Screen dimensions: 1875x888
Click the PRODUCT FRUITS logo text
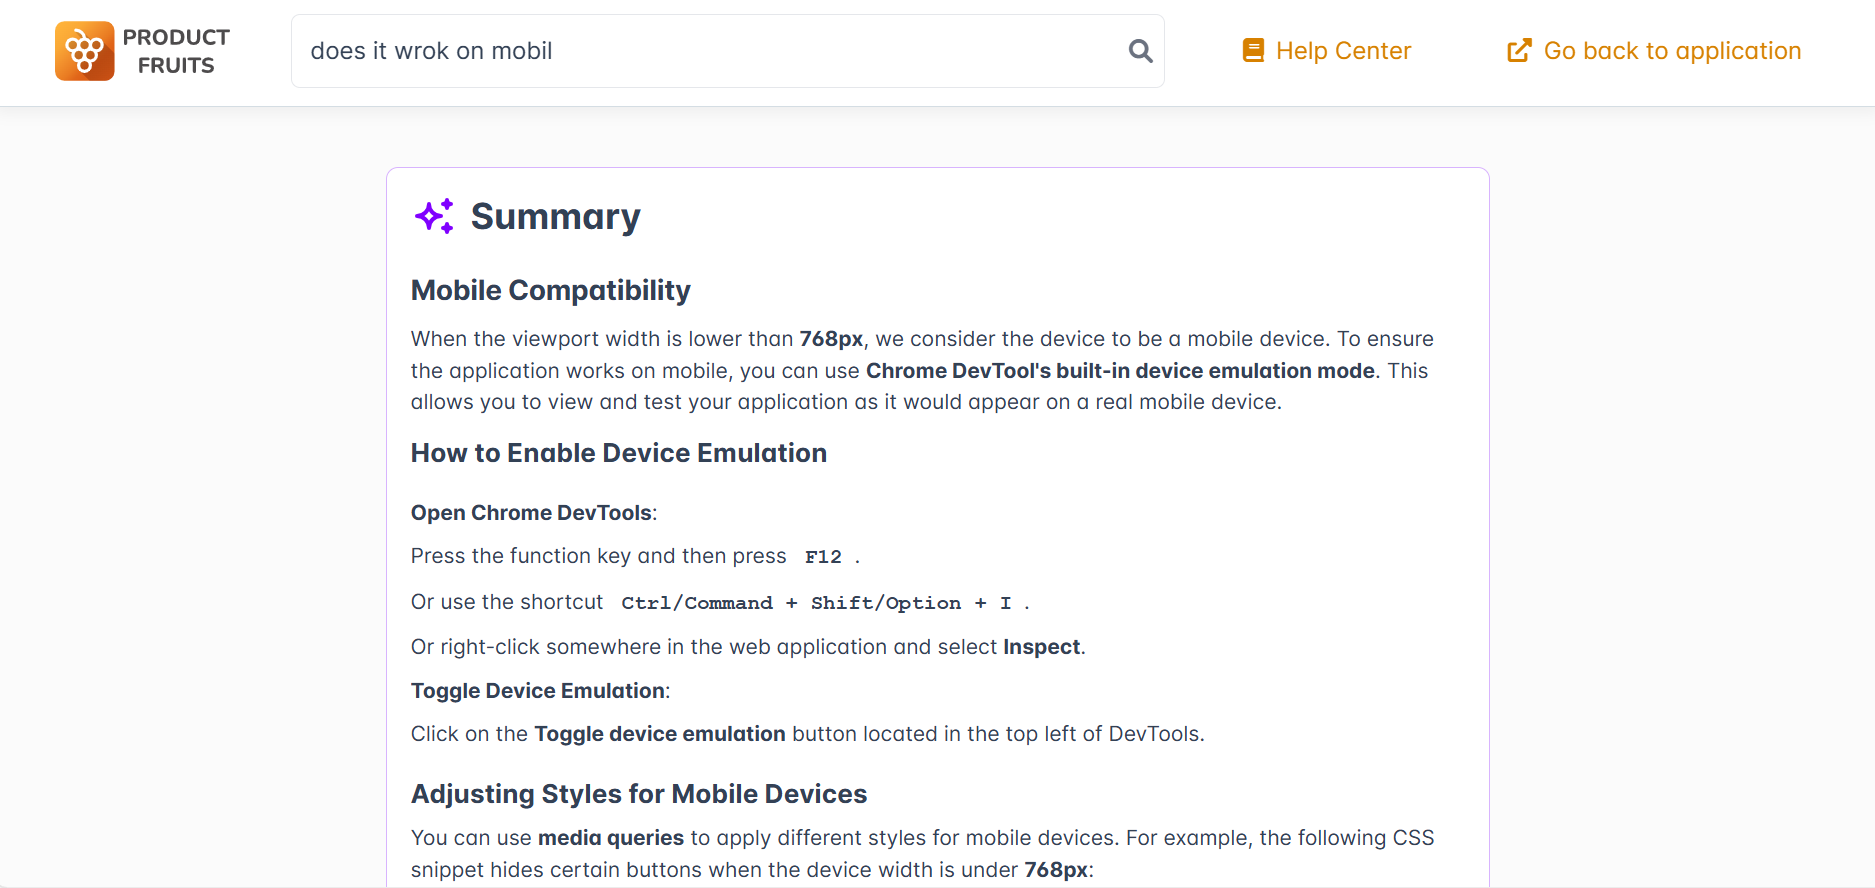(x=176, y=51)
